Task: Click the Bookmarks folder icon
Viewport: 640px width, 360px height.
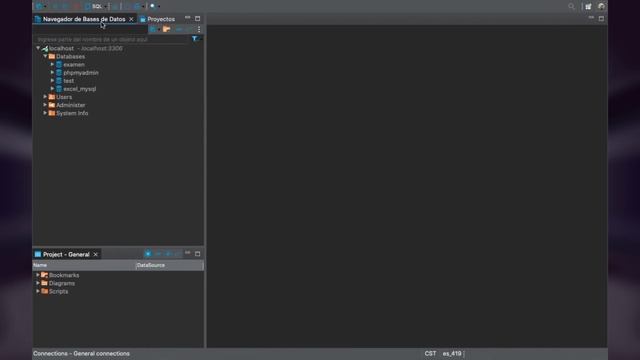Action: point(44,275)
